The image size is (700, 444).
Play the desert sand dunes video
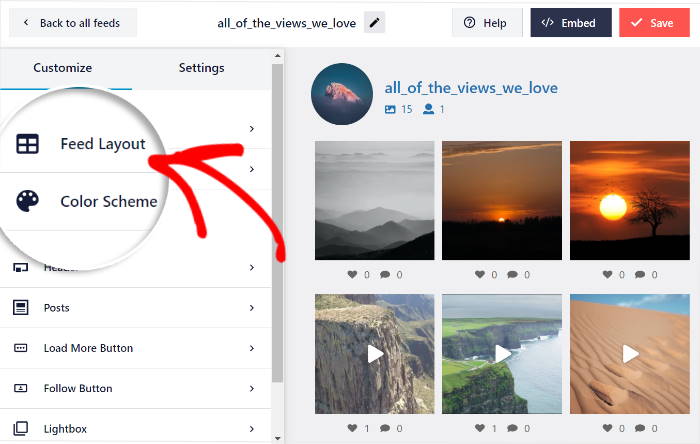pyautogui.click(x=630, y=354)
